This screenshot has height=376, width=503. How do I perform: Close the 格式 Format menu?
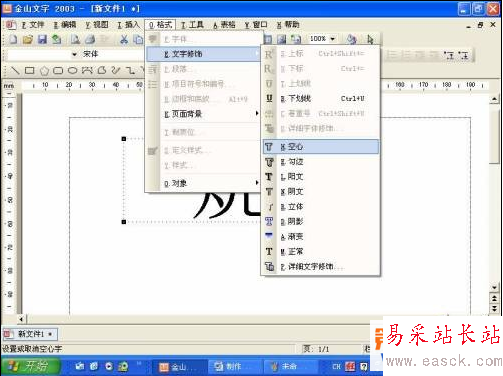pyautogui.click(x=160, y=25)
